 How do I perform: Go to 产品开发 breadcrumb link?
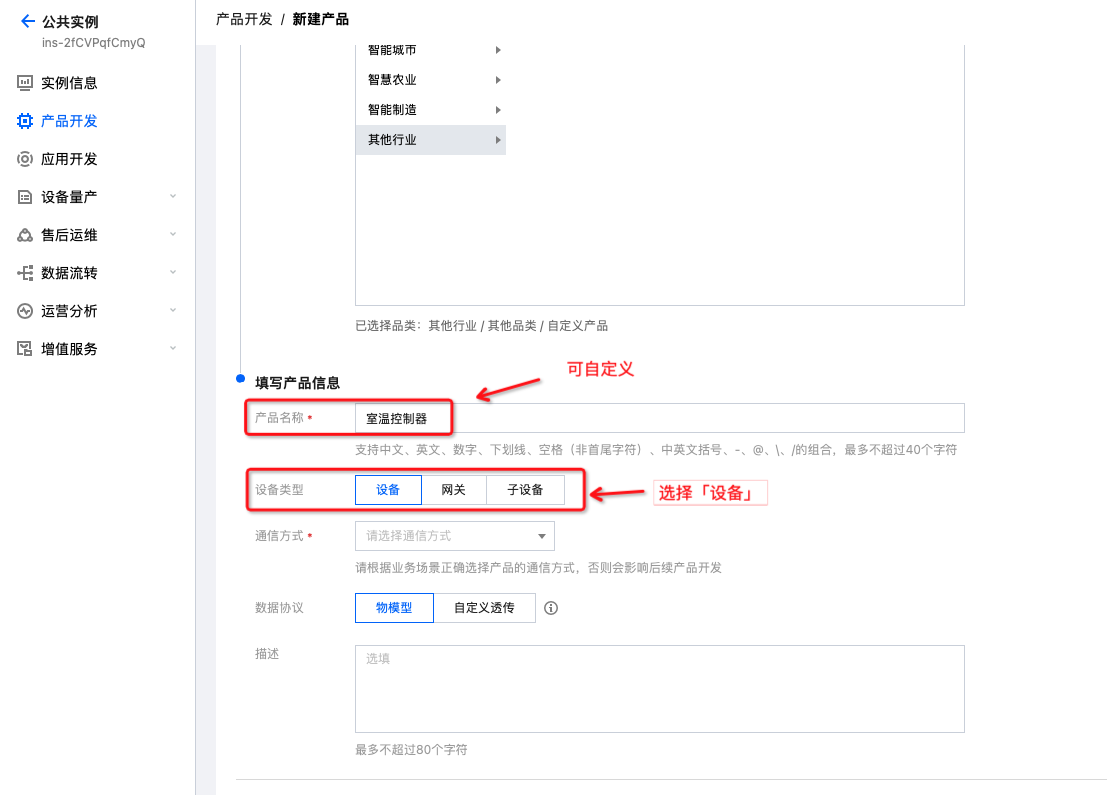pos(244,19)
